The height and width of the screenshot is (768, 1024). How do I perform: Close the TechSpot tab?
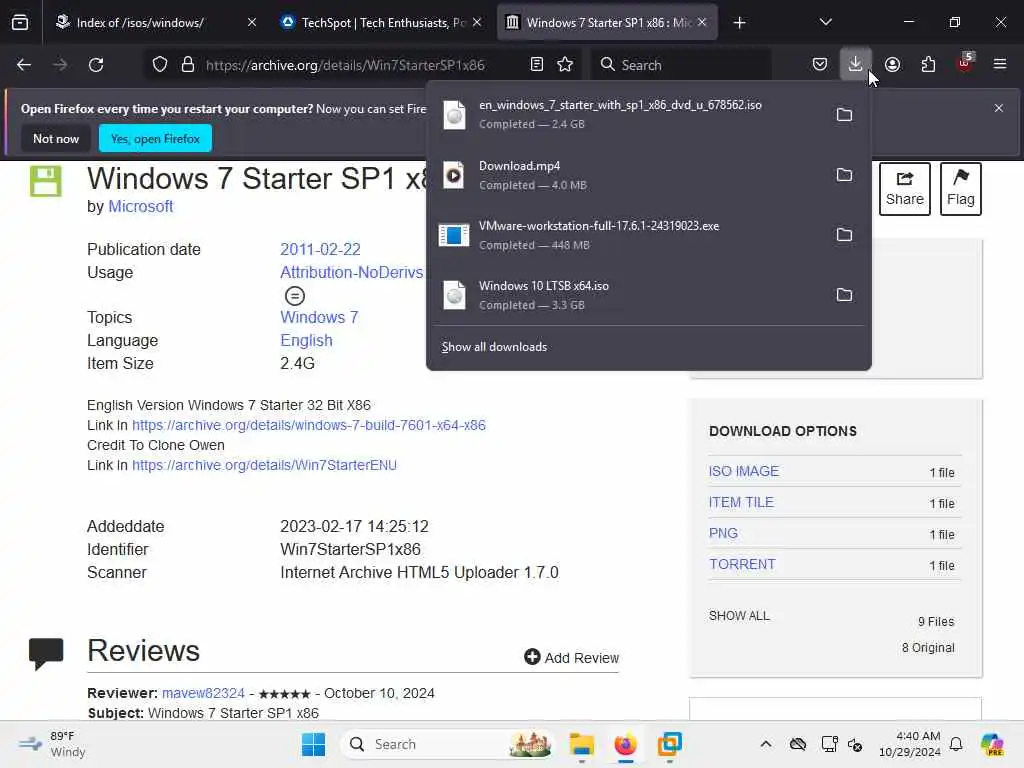click(477, 23)
